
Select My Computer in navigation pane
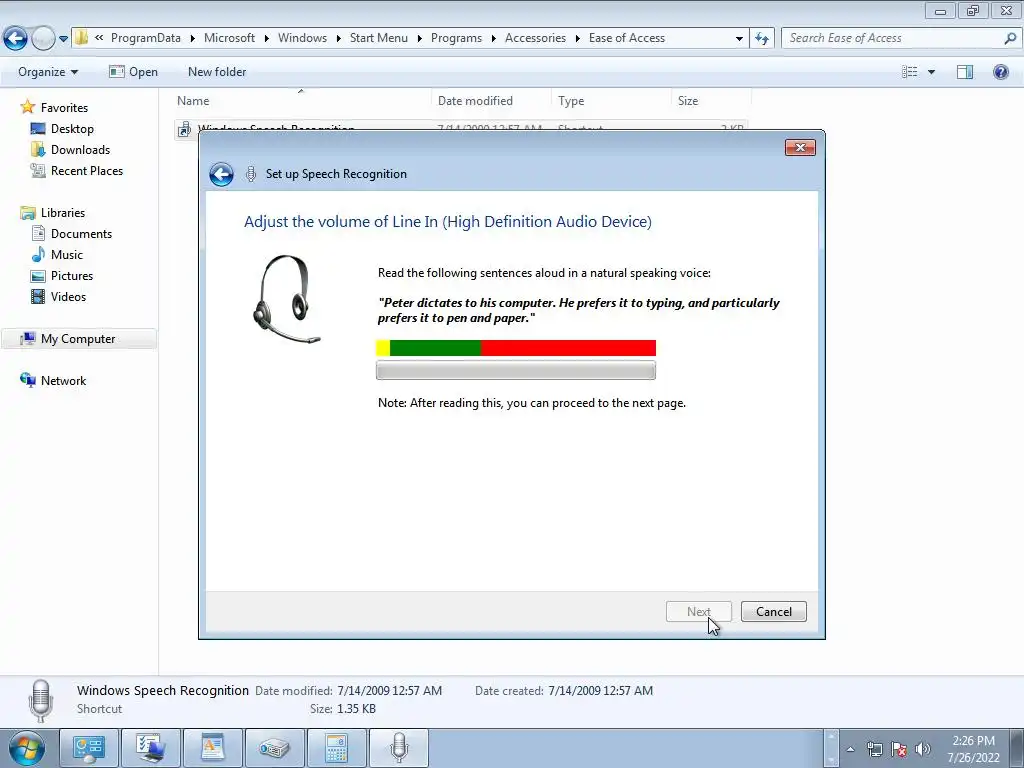[78, 339]
